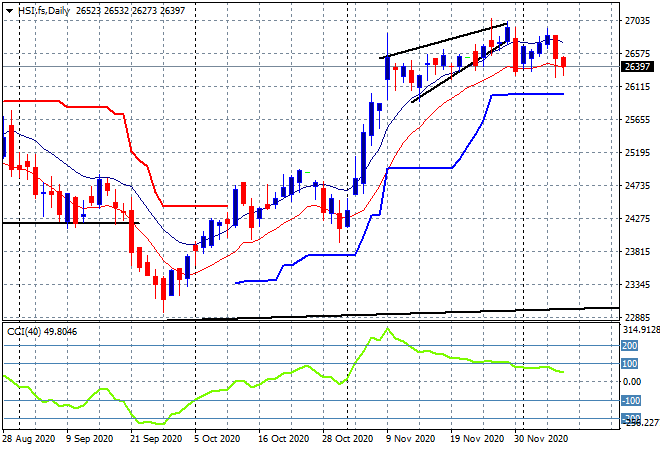Viewport: 660px width, 450px height.
Task: Click the 25195 price axis label
Action: 637,152
